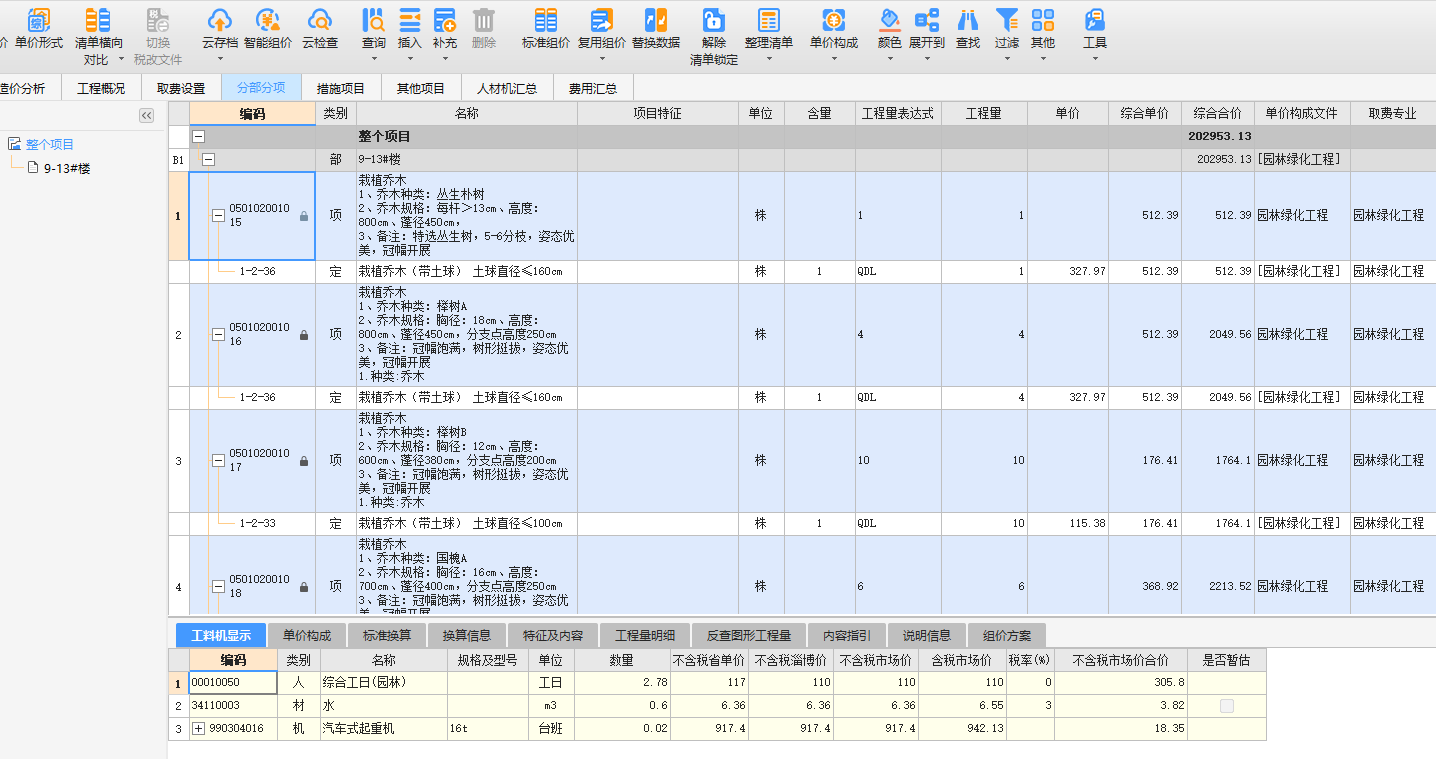Click the 插入 toolbar icon
1436x759 pixels.
(410, 19)
